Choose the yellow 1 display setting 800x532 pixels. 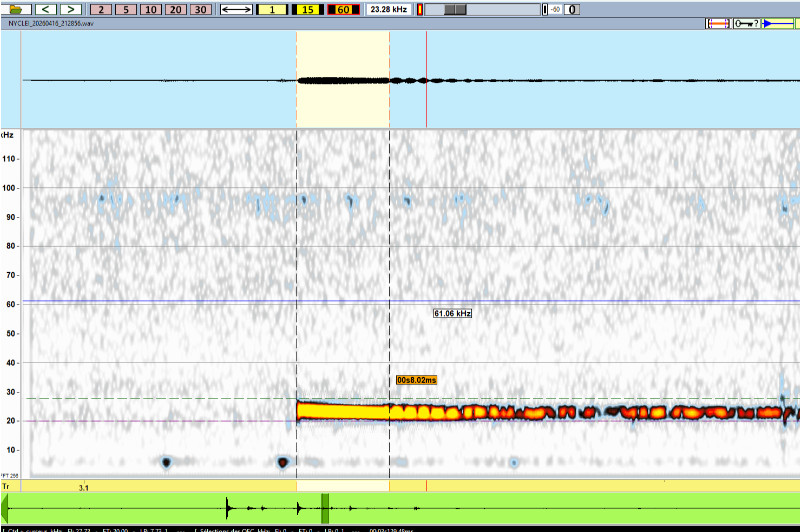[272, 9]
